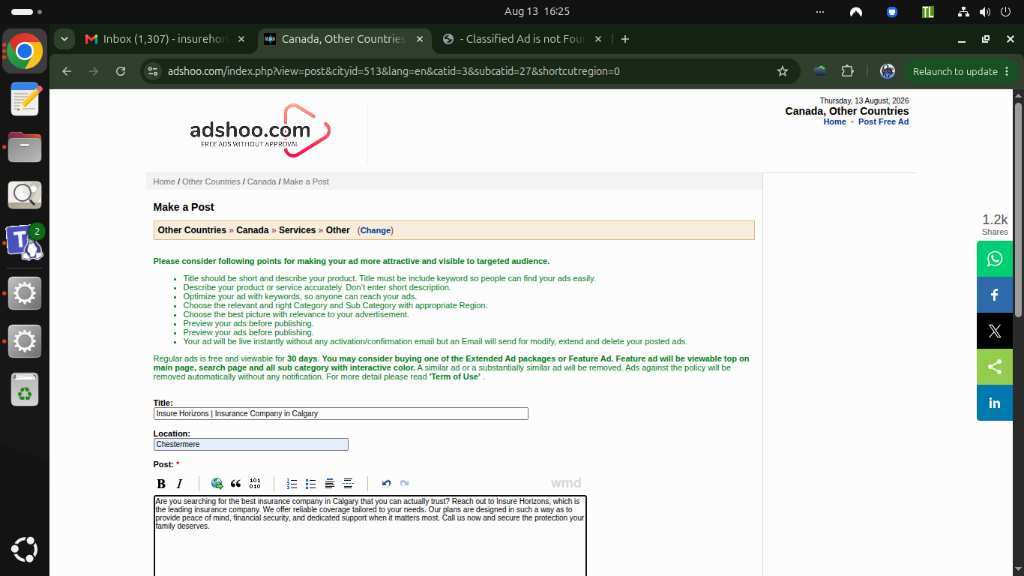This screenshot has width=1024, height=576.
Task: Open Microsoft Teams from the dock
Action: 24,242
